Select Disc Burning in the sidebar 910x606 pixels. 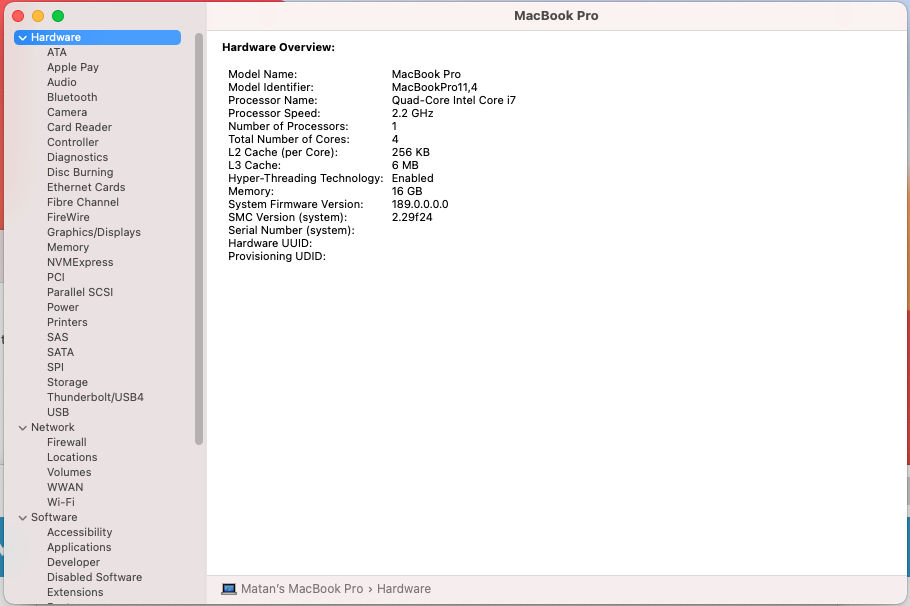click(80, 172)
